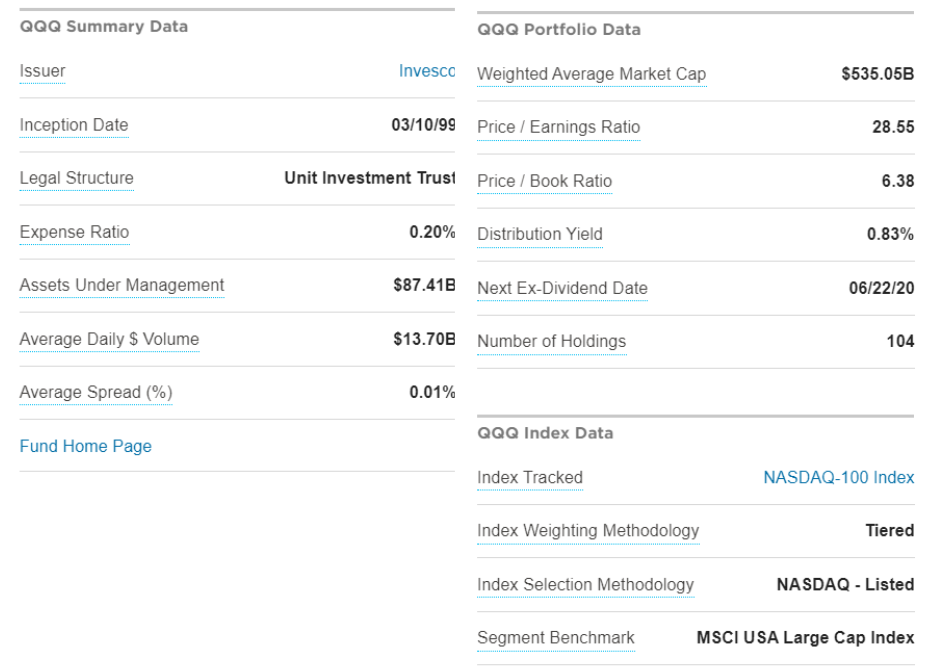Click the Price / Book Ratio term
Image resolution: width=934 pixels, height=671 pixels.
pos(544,181)
